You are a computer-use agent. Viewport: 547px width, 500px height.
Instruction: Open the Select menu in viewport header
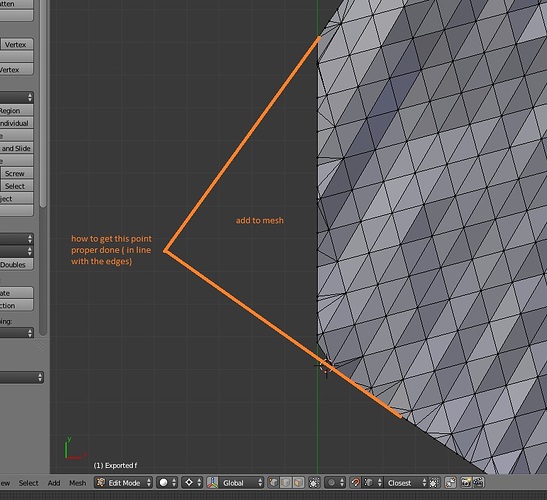pos(29,483)
